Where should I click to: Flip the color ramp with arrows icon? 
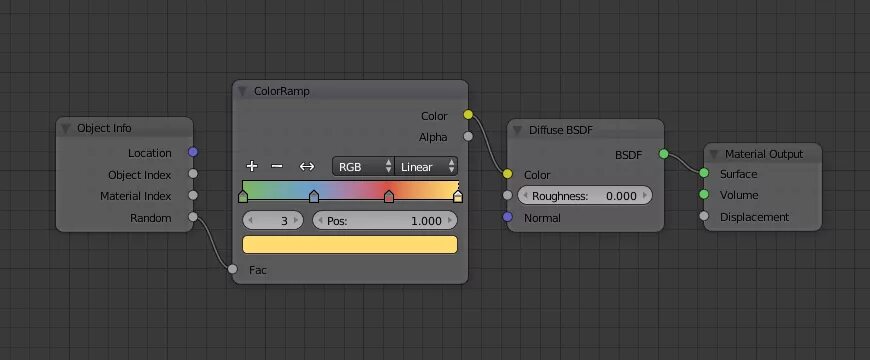307,166
